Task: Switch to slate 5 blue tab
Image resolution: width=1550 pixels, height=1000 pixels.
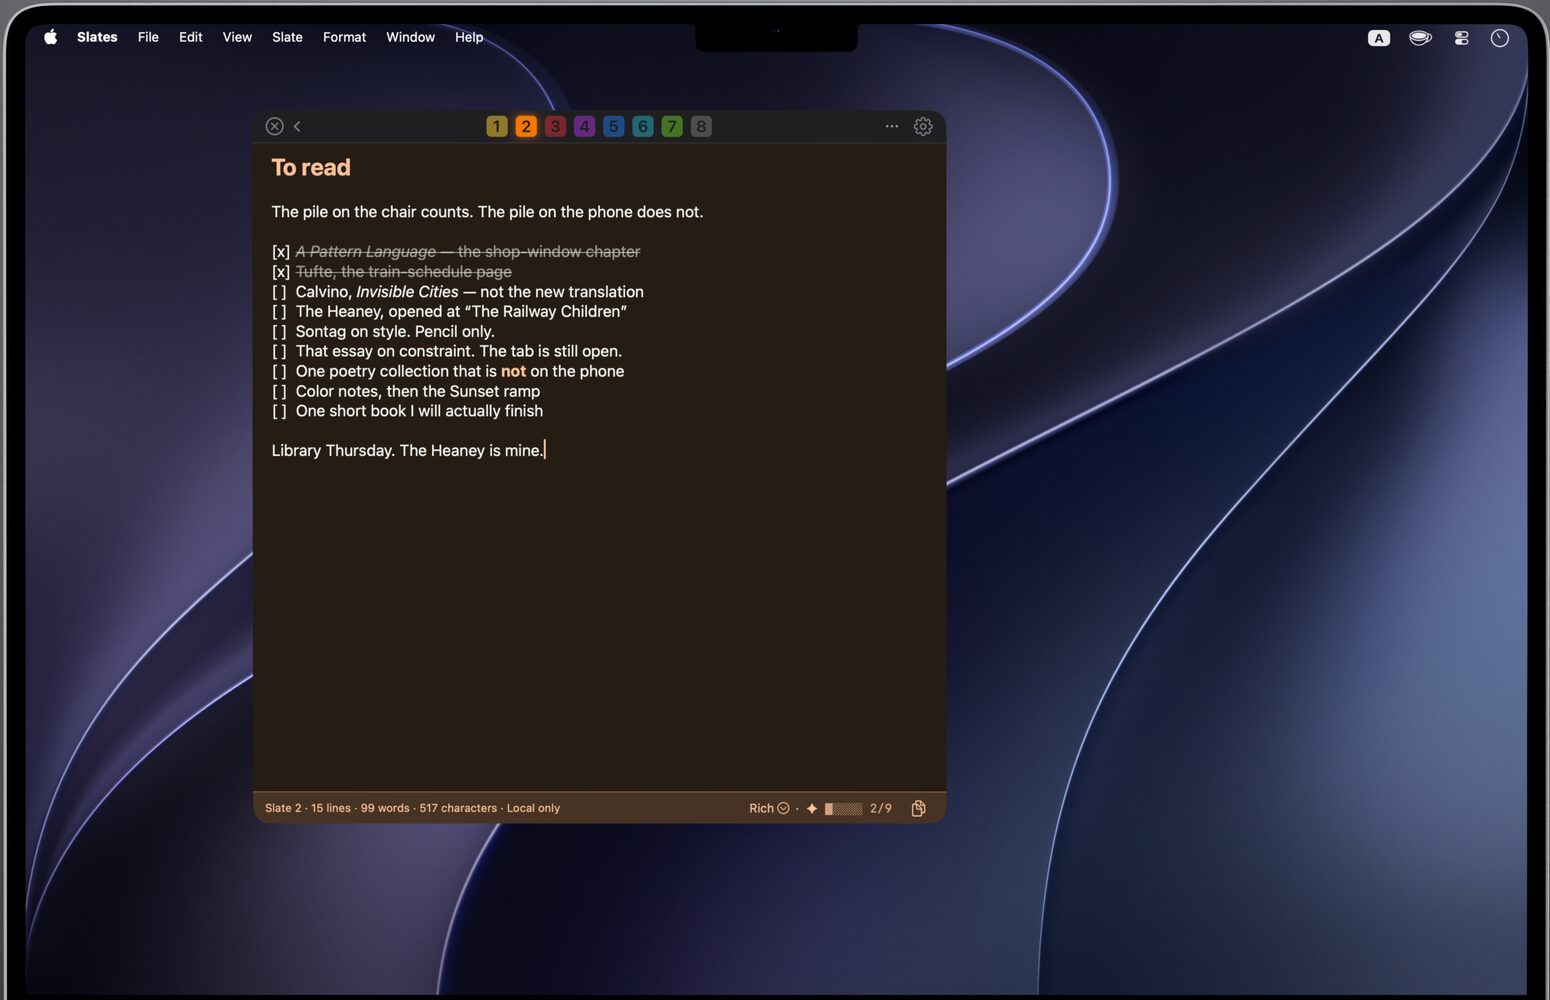Action: (x=614, y=126)
